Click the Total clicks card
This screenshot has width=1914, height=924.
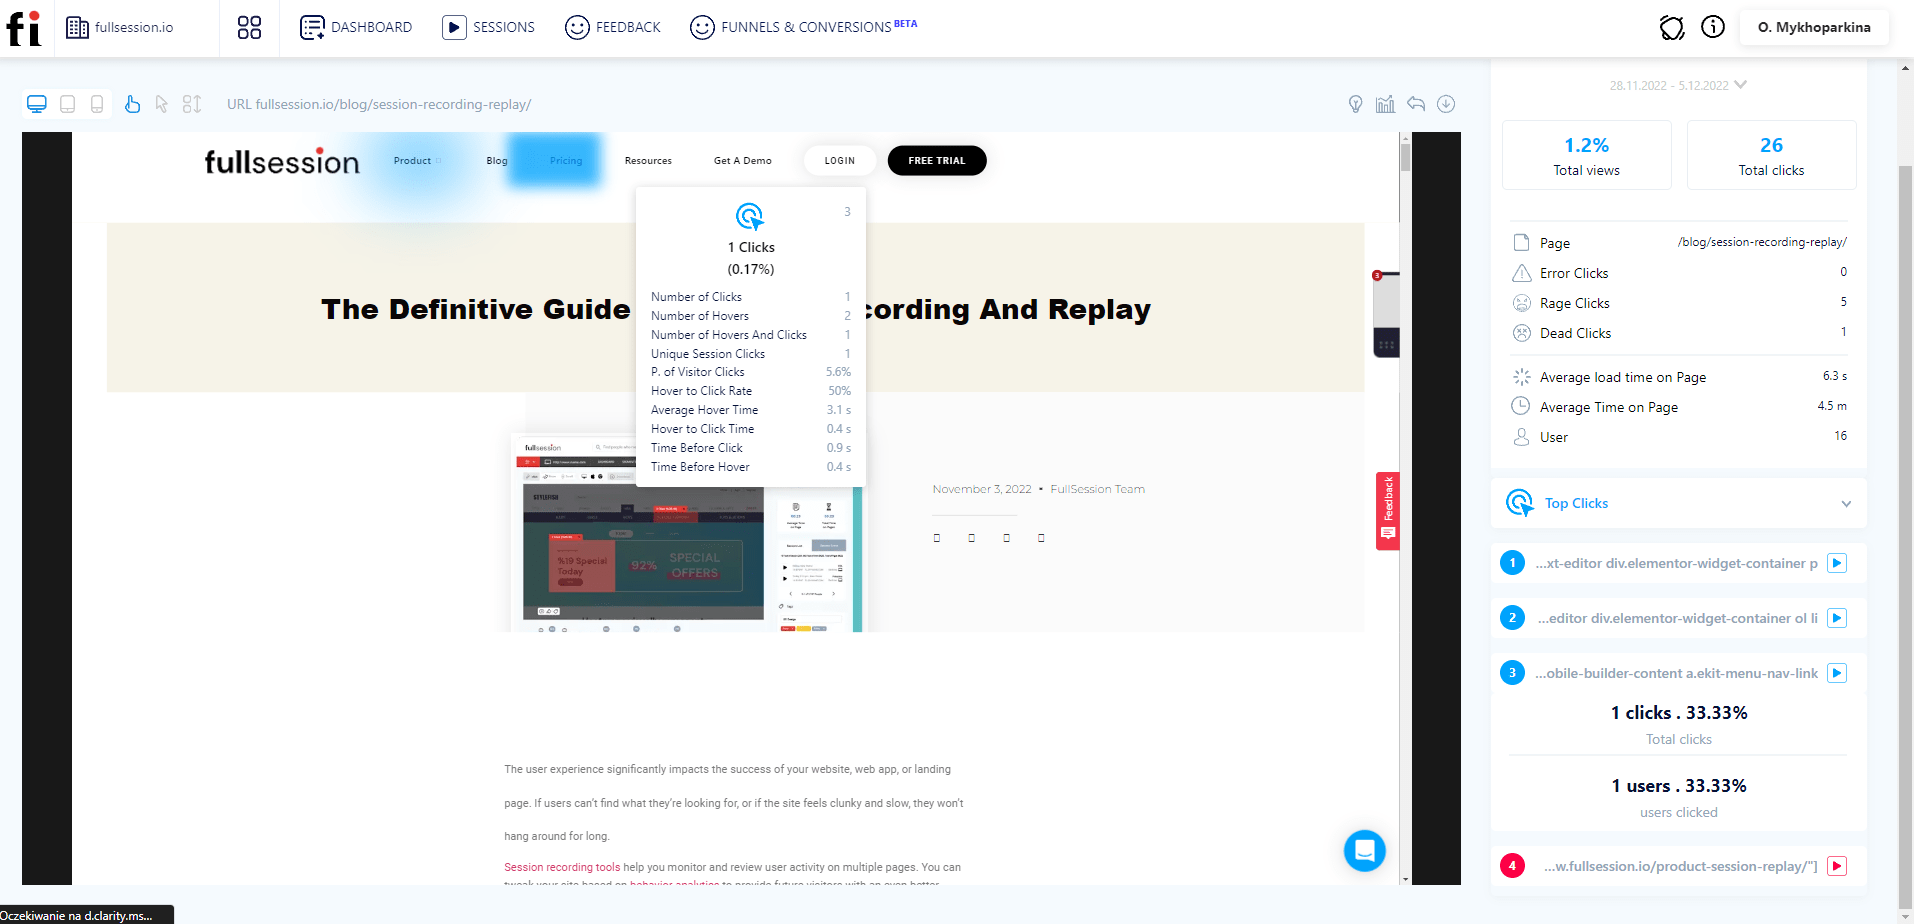(1772, 155)
